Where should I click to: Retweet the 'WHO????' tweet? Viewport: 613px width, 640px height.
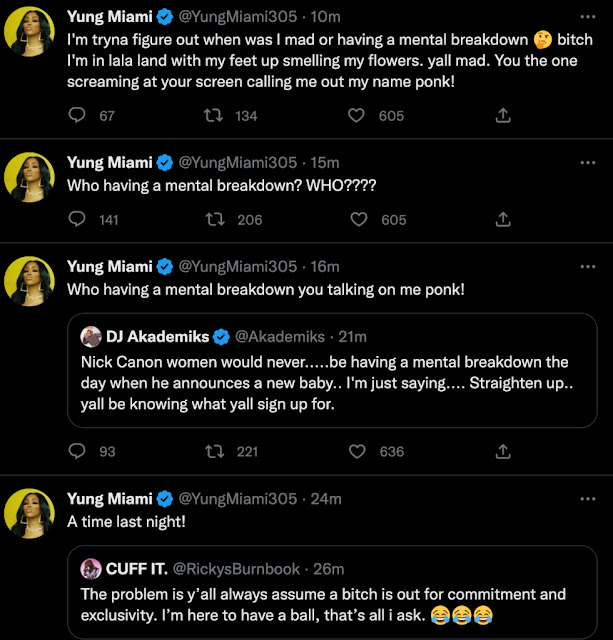(212, 220)
